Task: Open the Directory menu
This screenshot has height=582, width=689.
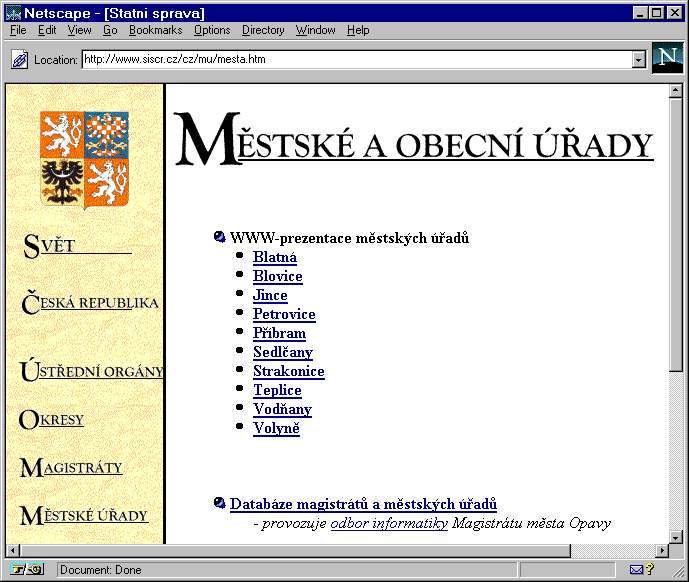Action: click(263, 30)
